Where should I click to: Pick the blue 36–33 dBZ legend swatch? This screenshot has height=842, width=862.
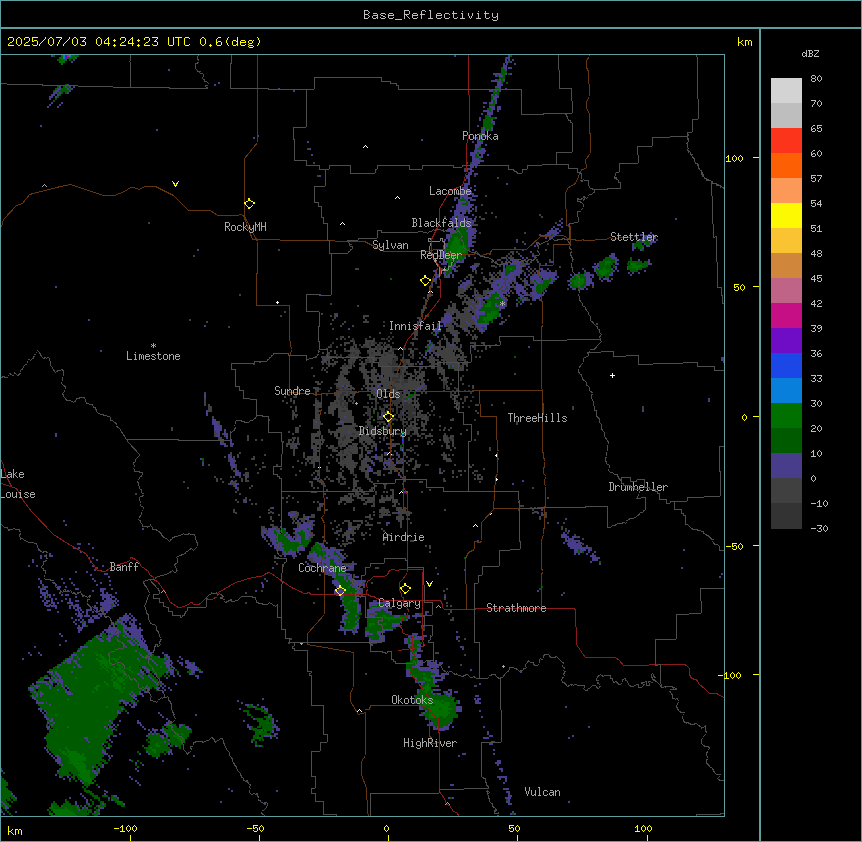click(786, 365)
